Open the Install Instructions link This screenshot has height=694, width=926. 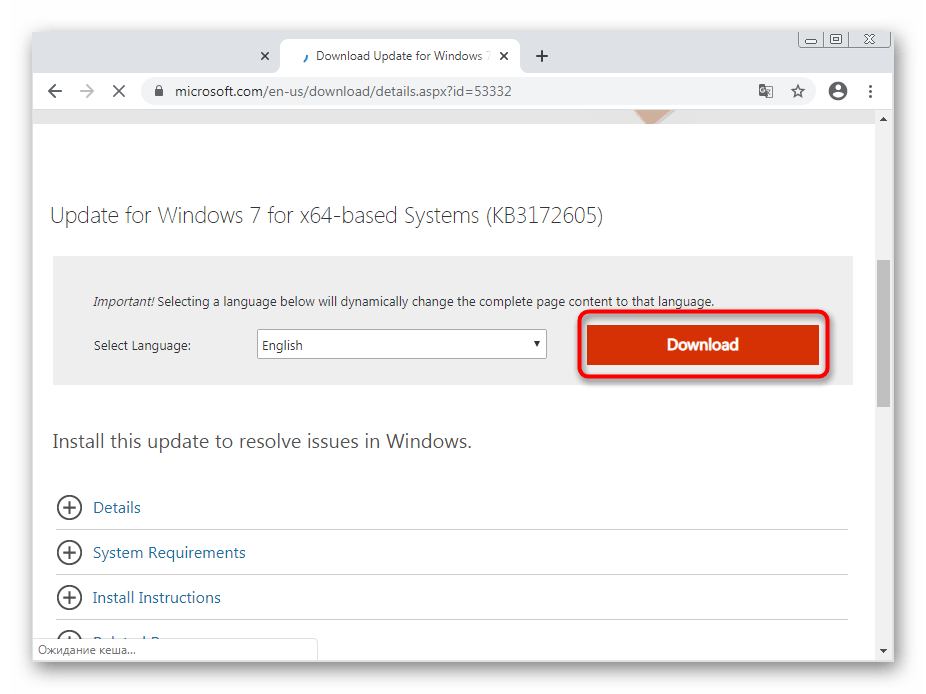[156, 598]
